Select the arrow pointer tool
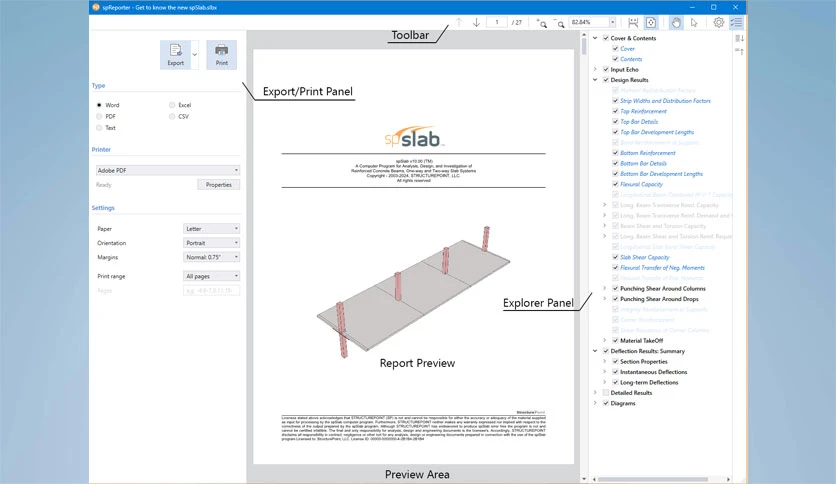Image resolution: width=836 pixels, height=484 pixels. [x=694, y=22]
